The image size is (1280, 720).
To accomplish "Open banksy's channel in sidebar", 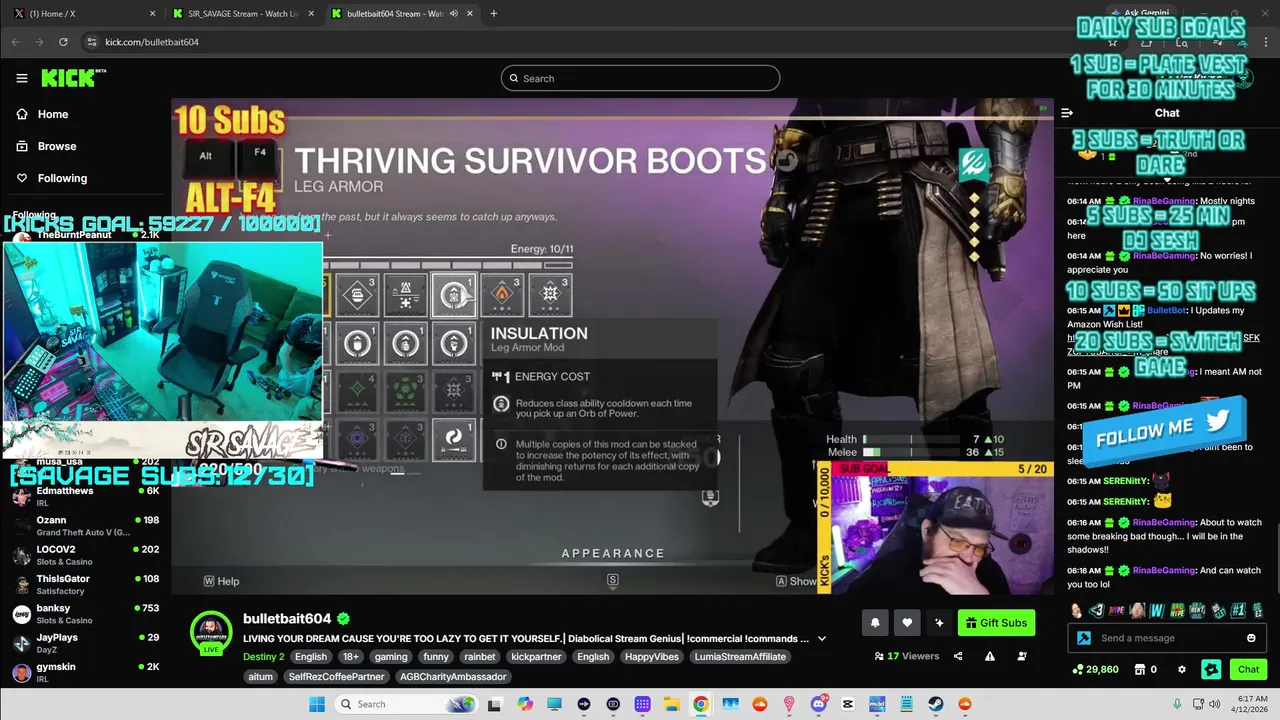I will [x=85, y=614].
